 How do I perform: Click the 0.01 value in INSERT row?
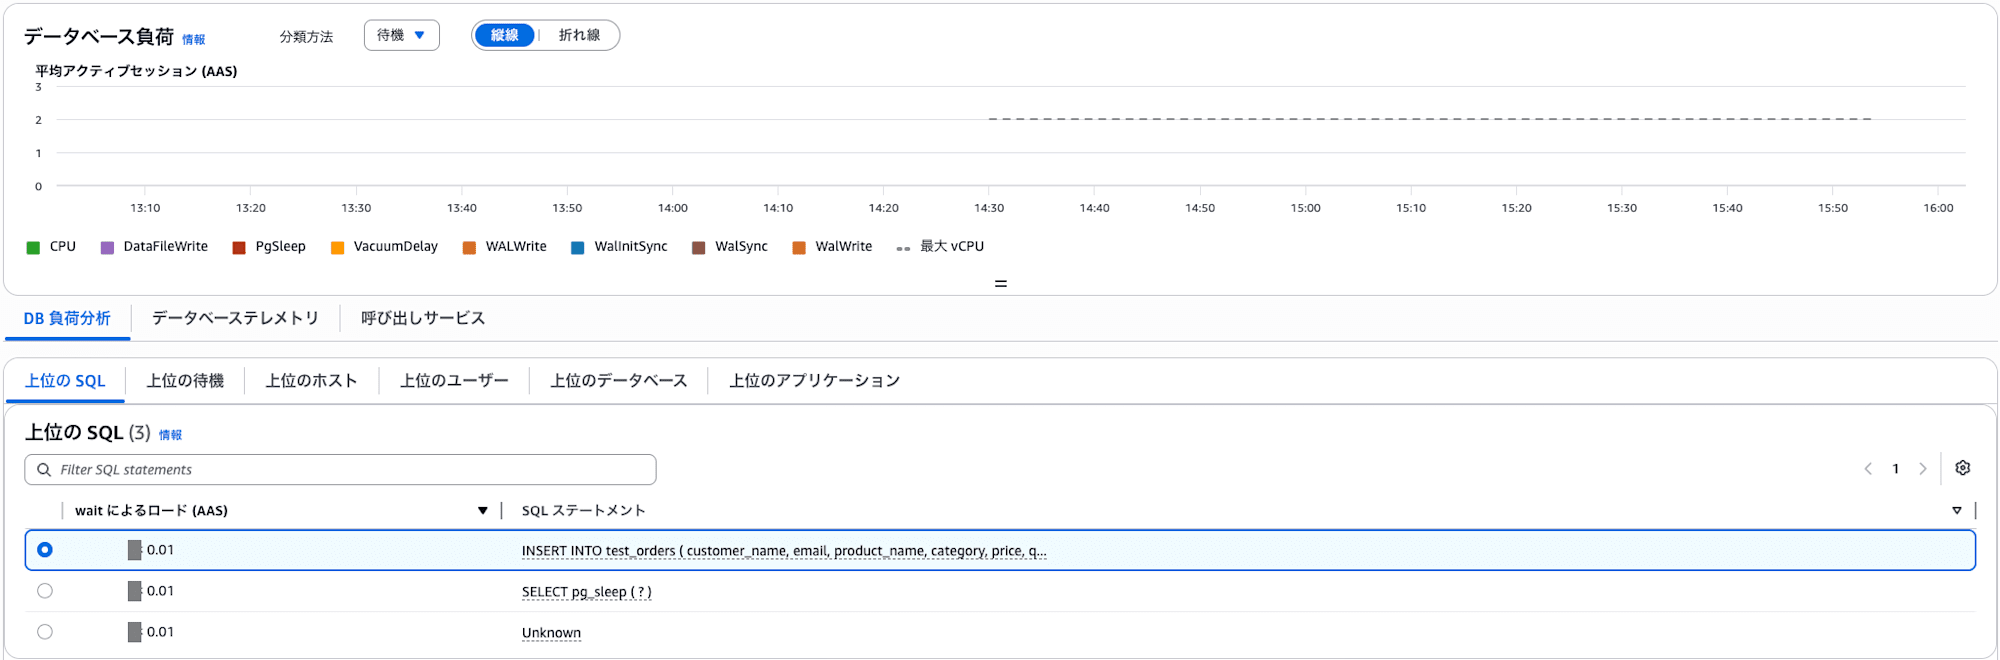click(160, 550)
